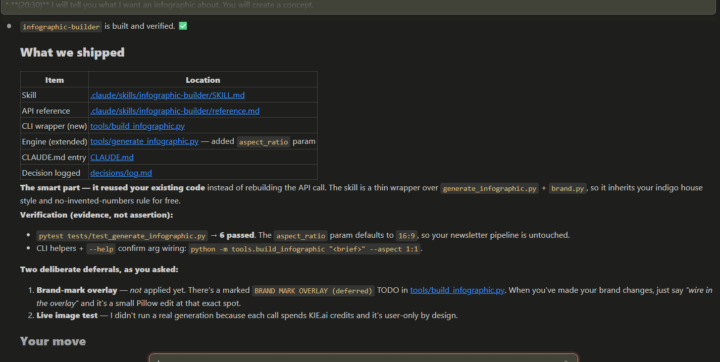This screenshot has width=720, height=362.
Task: Click the 'Verification (evidence, not assertion):' line
Action: [x=96, y=215]
